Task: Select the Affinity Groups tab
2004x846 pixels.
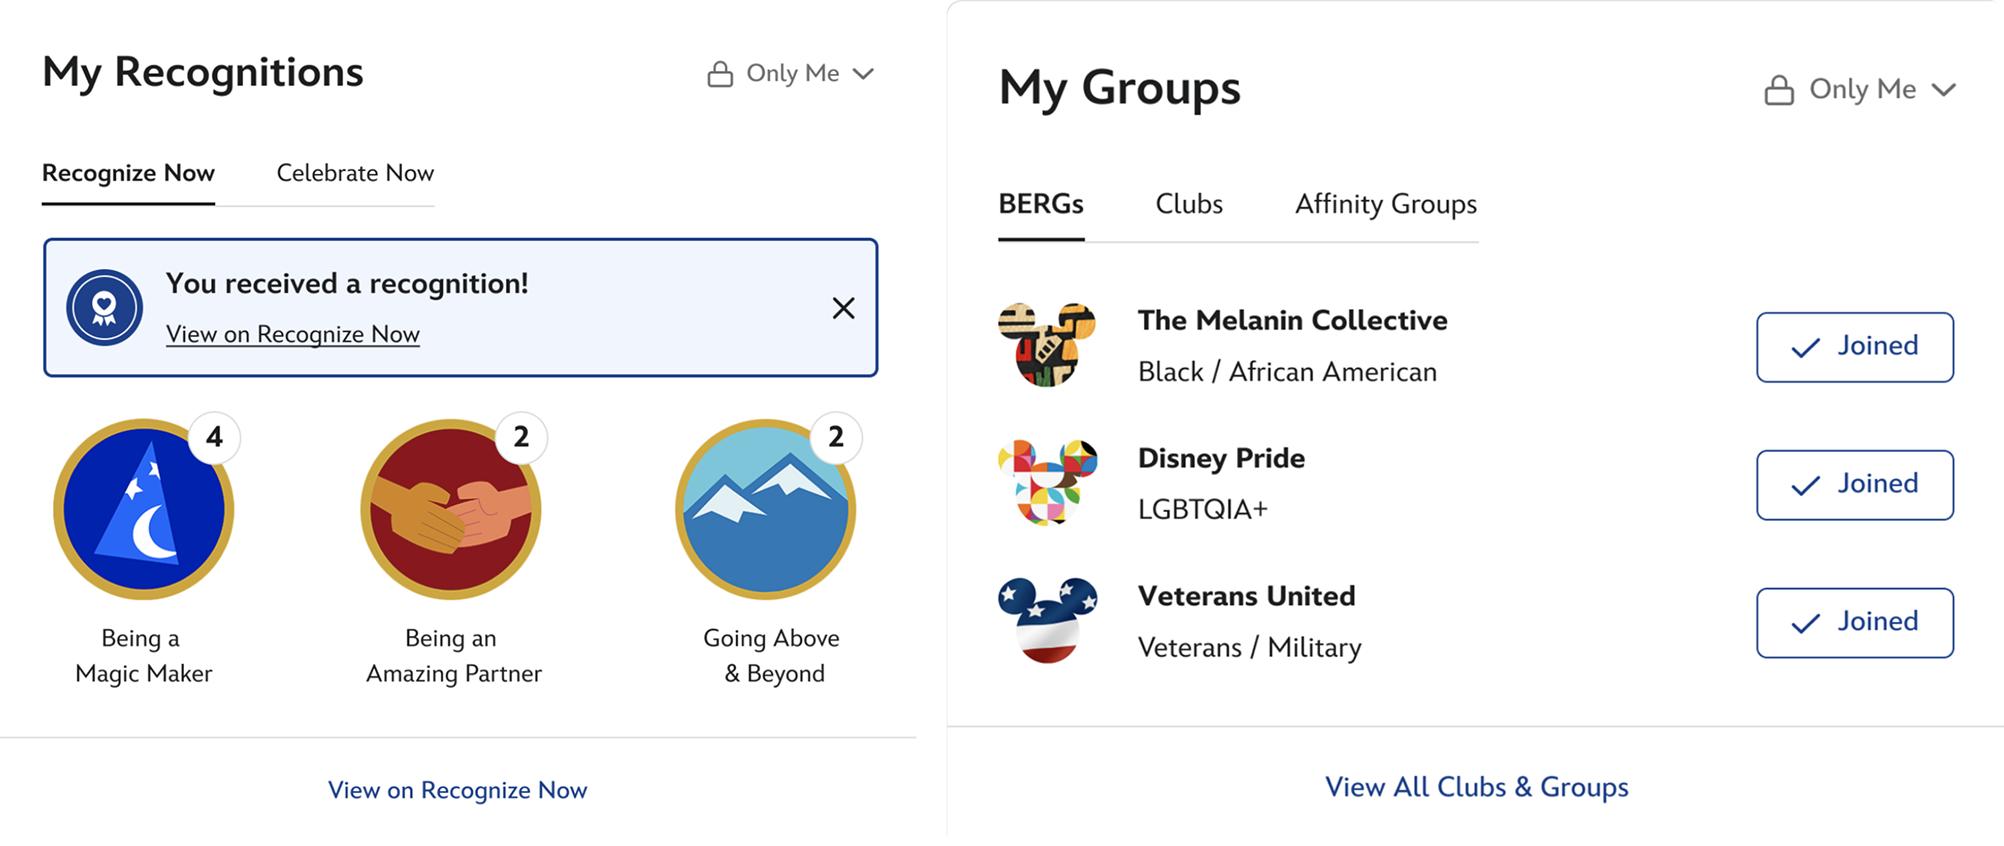Action: [1385, 204]
